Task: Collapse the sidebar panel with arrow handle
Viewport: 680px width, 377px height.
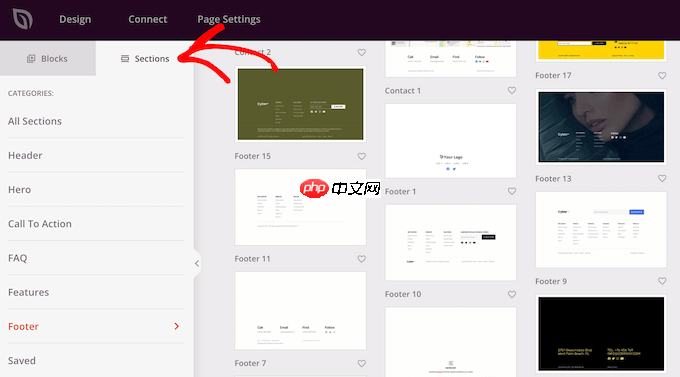Action: (197, 263)
